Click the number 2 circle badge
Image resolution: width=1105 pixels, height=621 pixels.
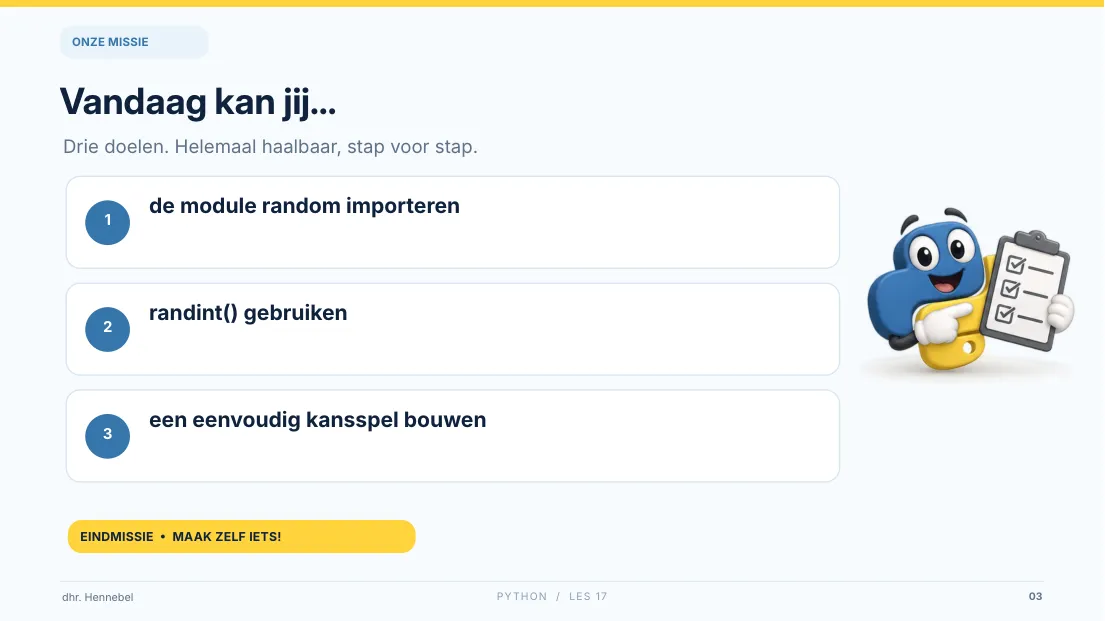point(108,329)
